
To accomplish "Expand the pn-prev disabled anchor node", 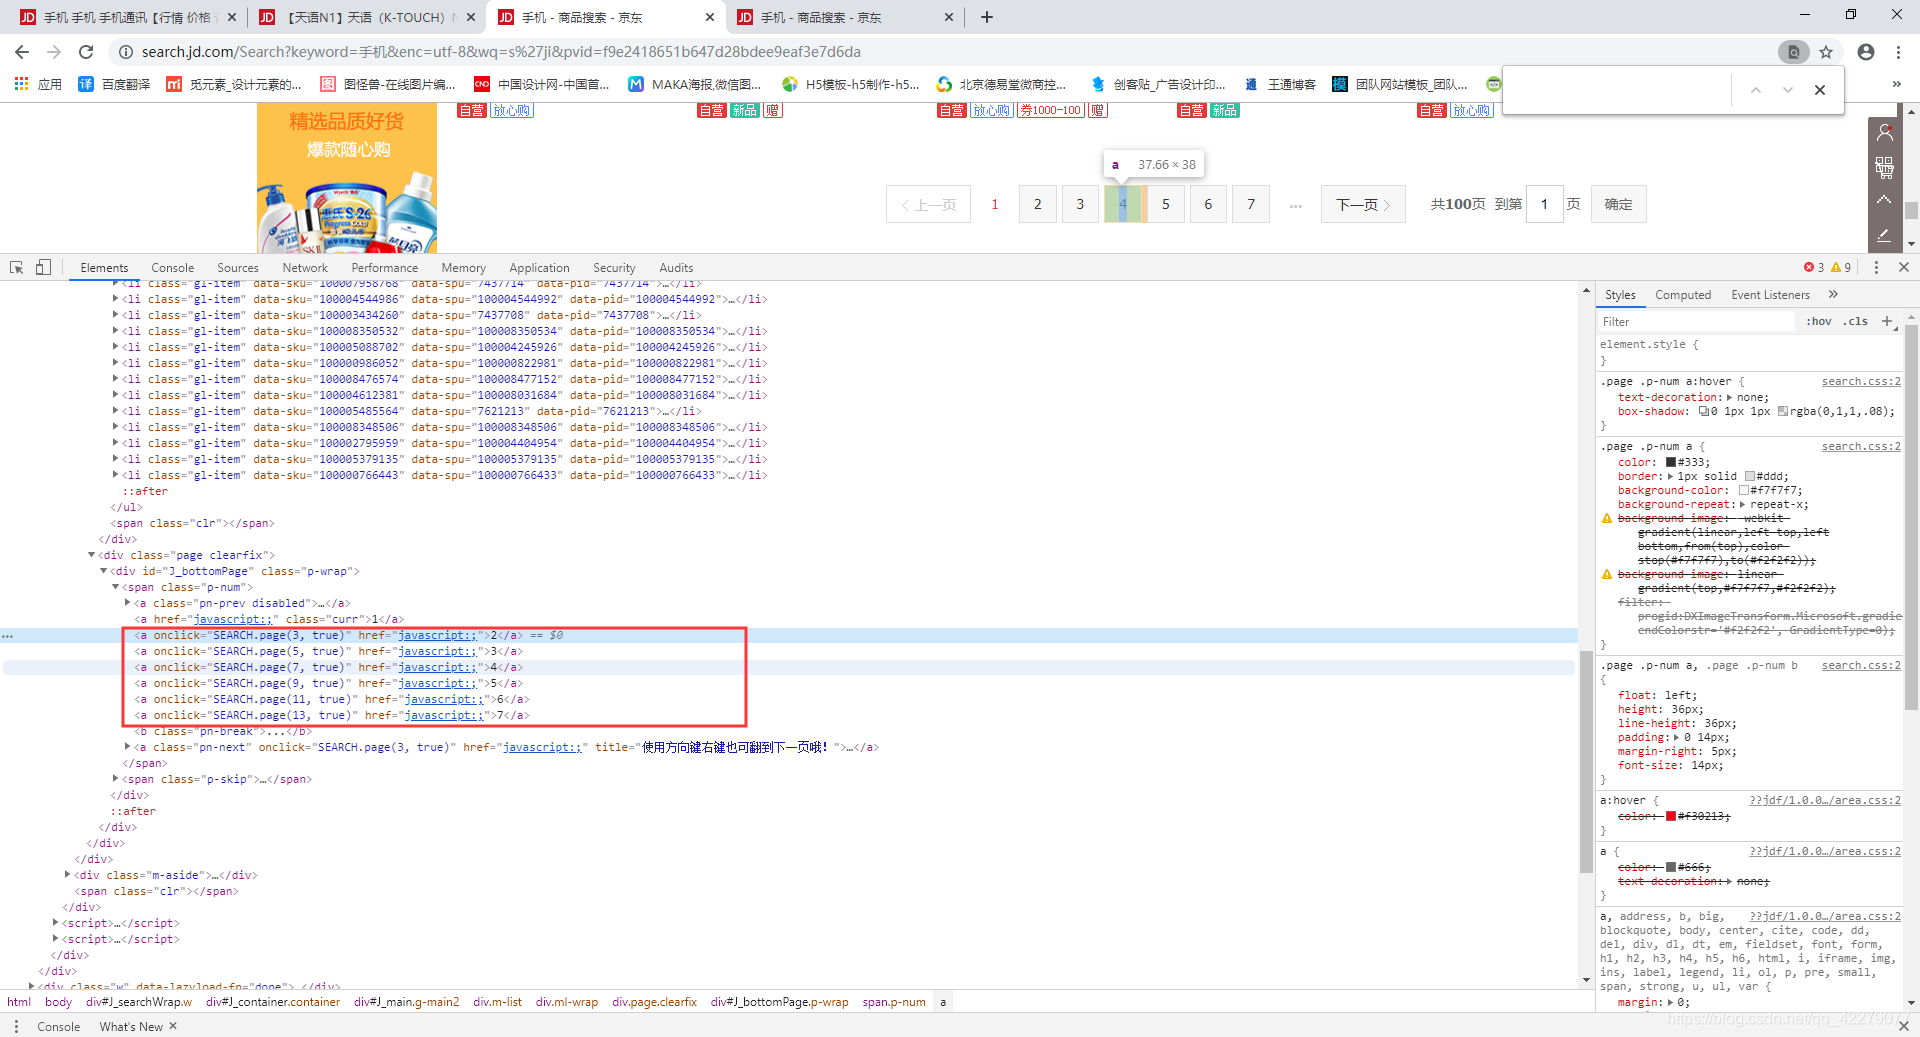I will coord(128,603).
